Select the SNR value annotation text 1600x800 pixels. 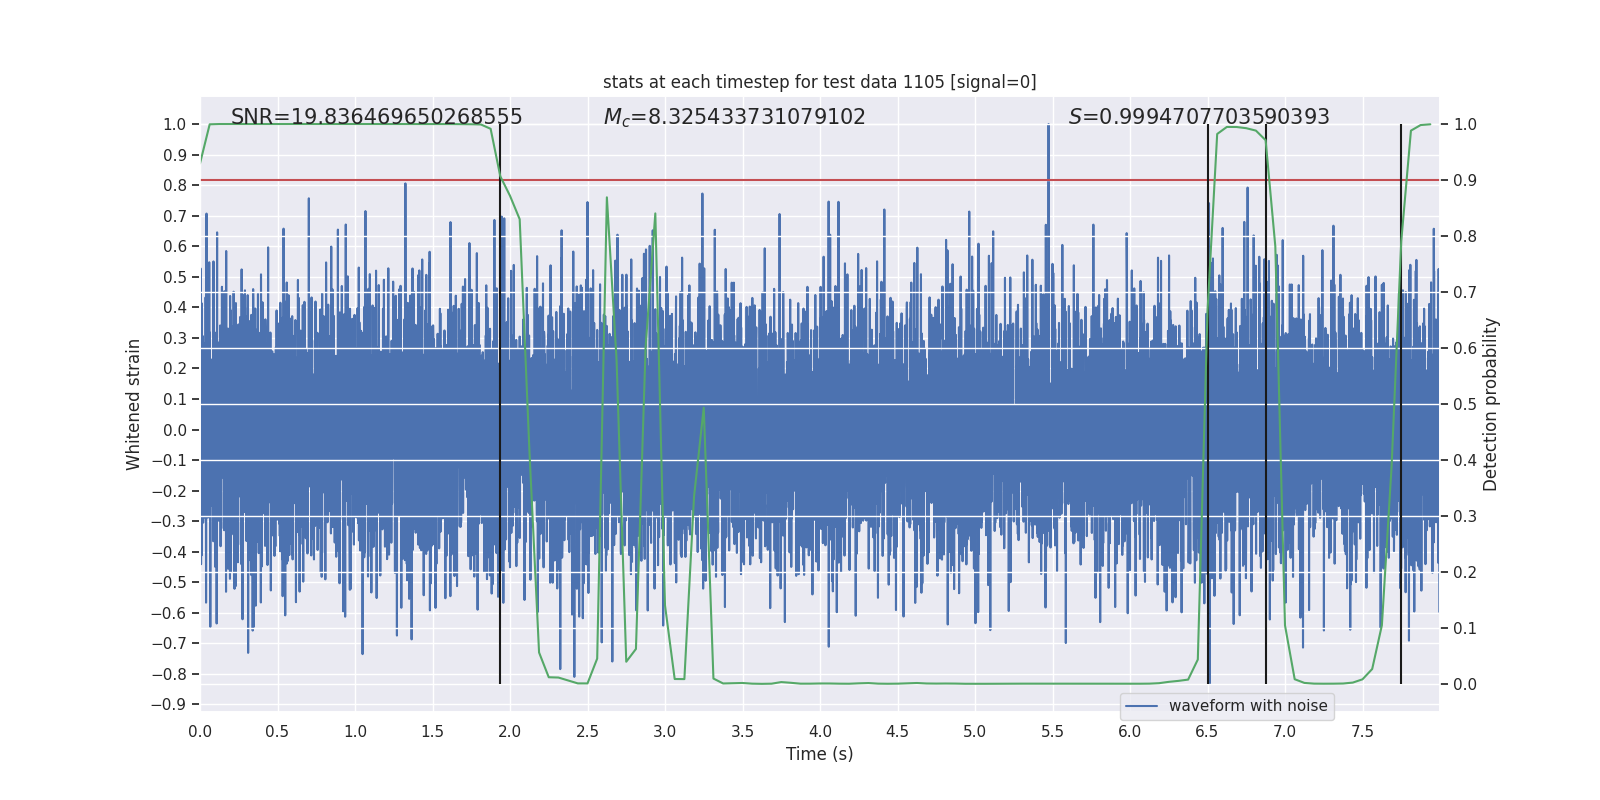[376, 117]
